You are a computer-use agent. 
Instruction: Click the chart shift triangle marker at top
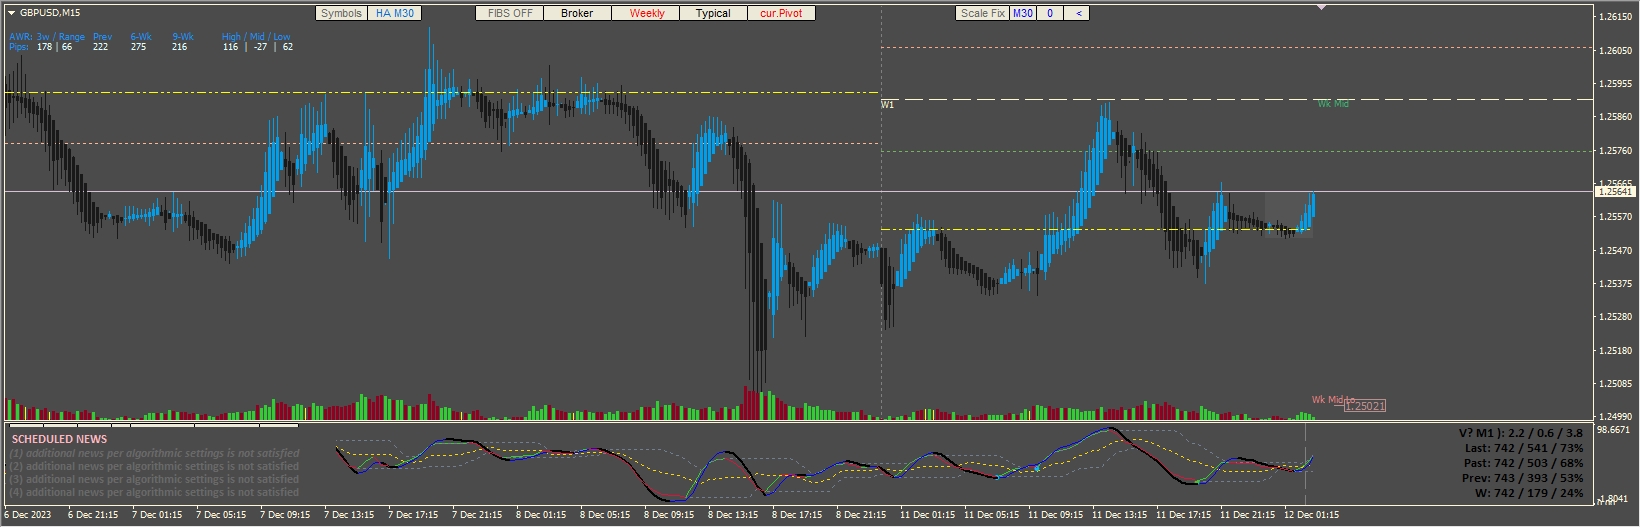pos(1322,7)
